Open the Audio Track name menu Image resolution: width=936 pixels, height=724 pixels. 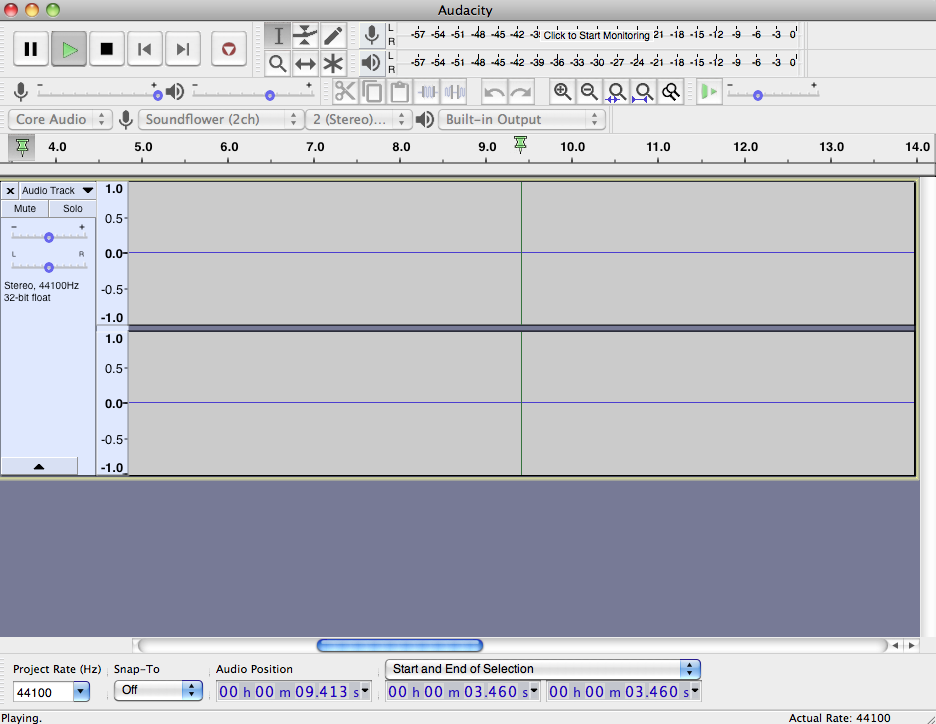57,190
